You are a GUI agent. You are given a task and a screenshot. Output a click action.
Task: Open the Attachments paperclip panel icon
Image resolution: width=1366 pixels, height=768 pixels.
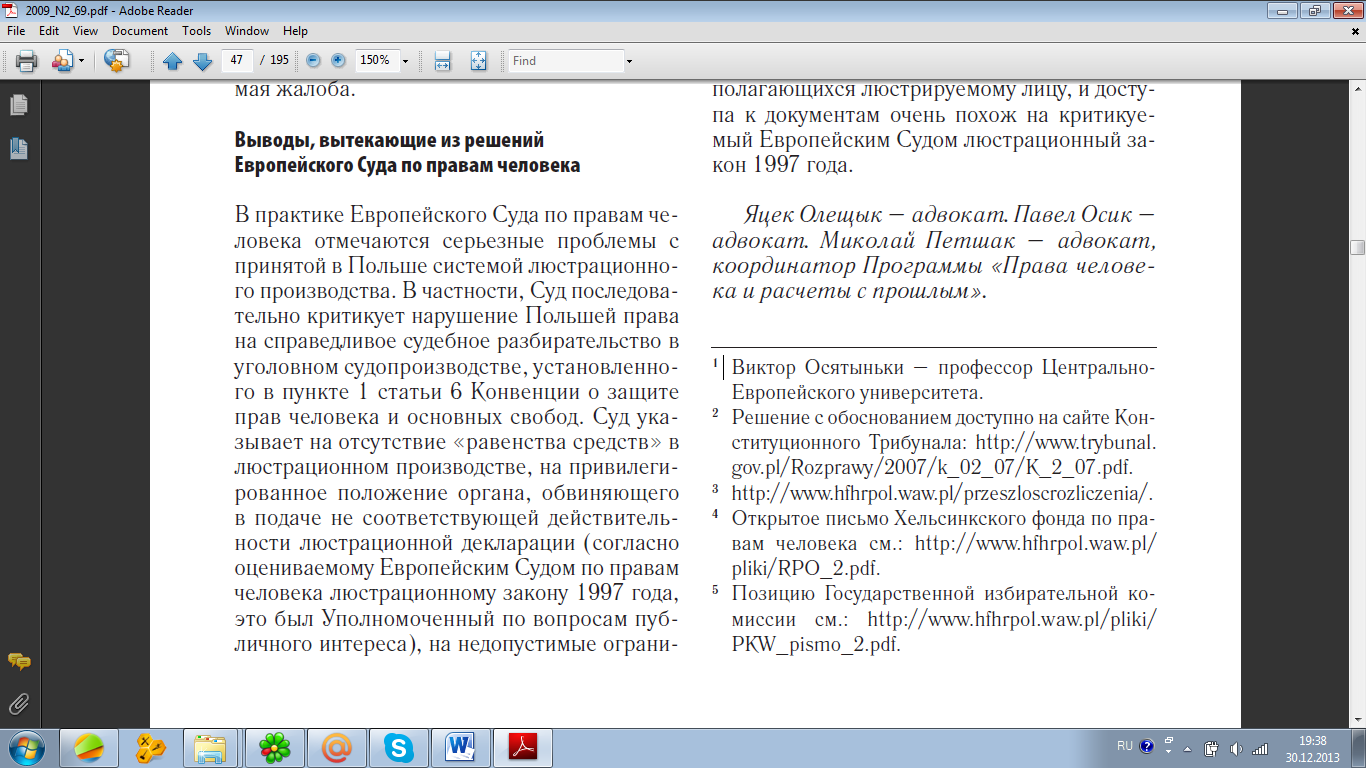(x=18, y=704)
